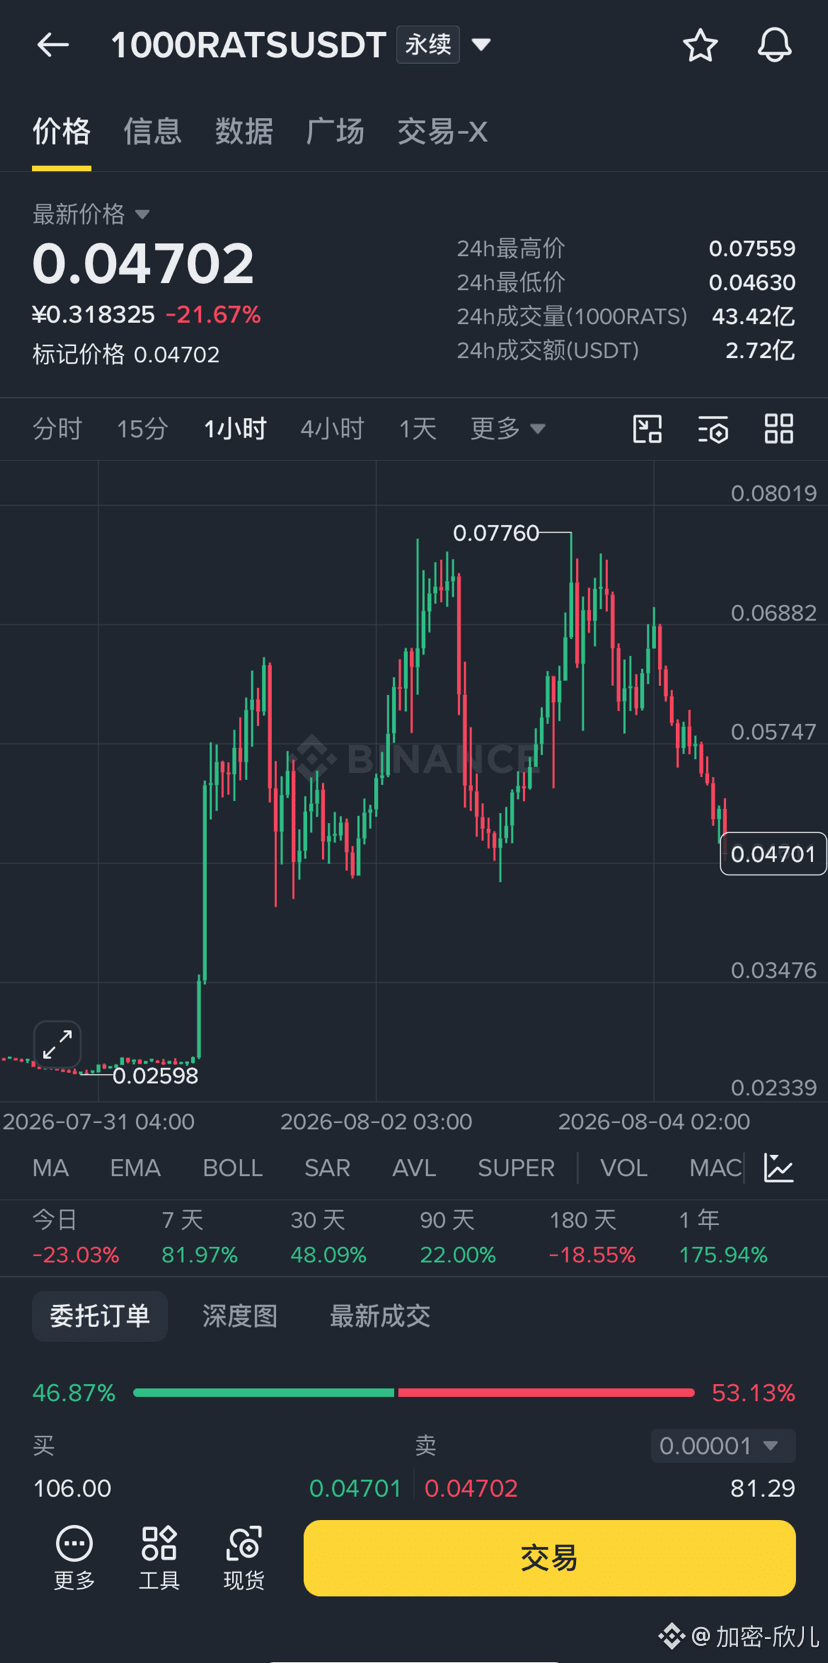
Task: Tap the 53.13% sell percentage
Action: [753, 1393]
